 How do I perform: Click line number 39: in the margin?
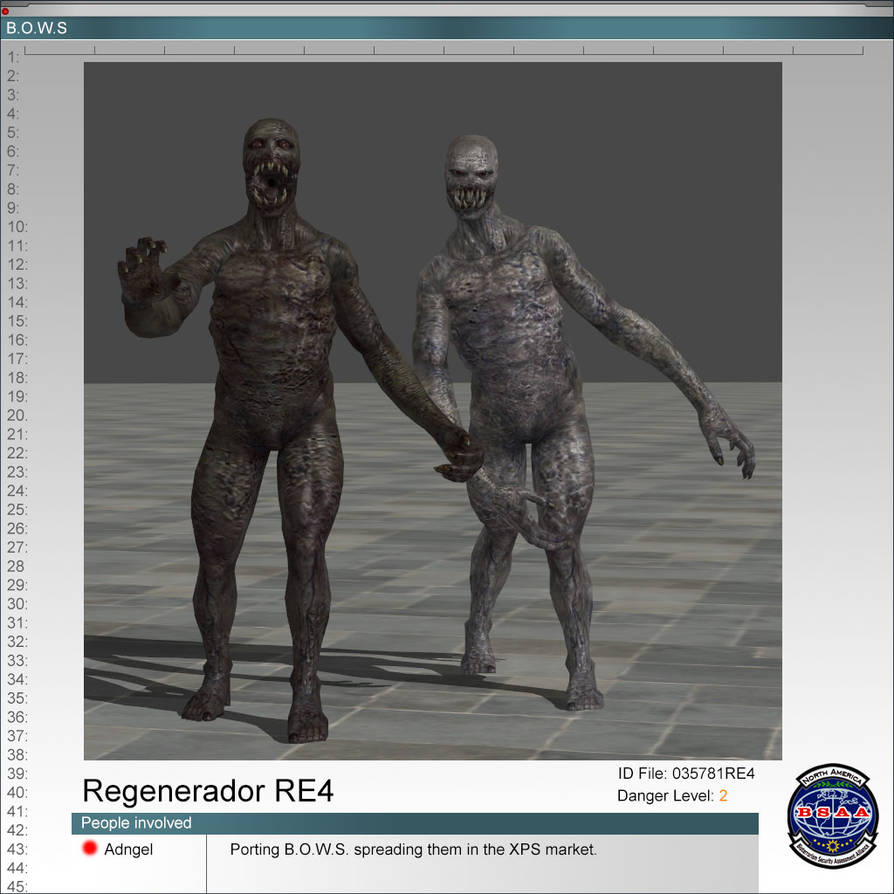coord(17,774)
